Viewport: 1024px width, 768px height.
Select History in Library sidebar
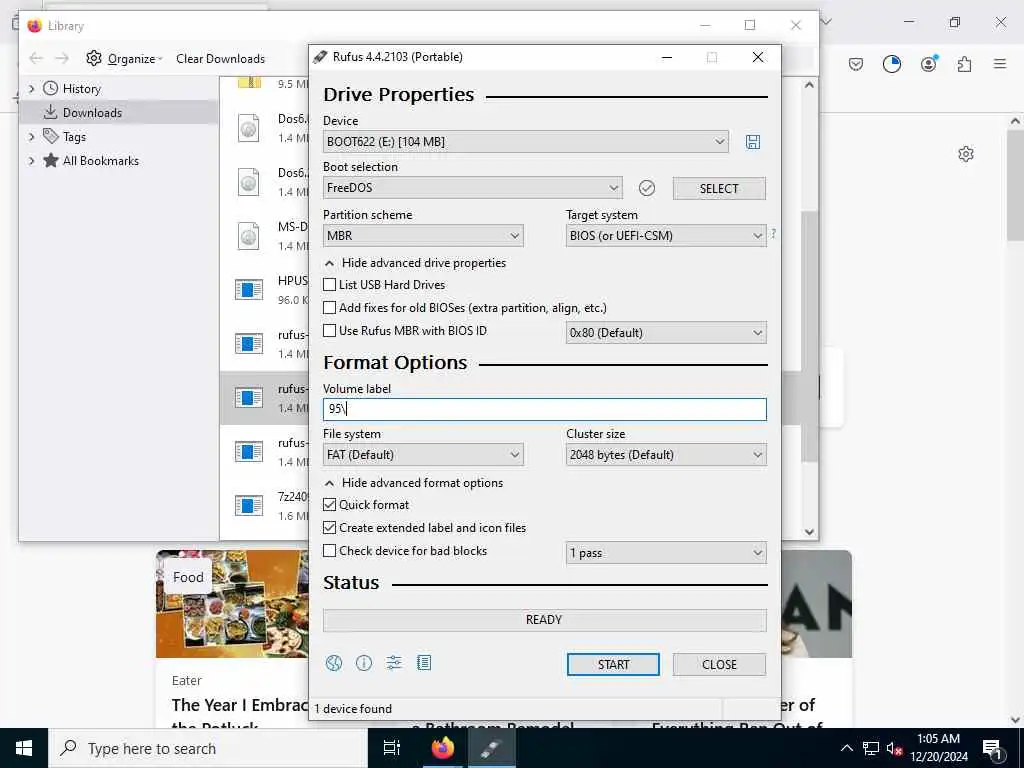pyautogui.click(x=82, y=89)
